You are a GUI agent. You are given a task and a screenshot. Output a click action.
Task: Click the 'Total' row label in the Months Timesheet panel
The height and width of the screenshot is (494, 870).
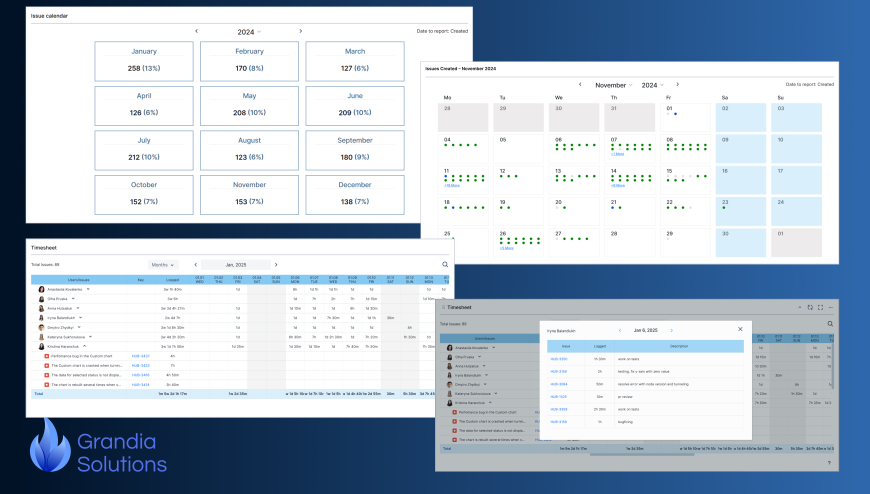click(x=39, y=394)
